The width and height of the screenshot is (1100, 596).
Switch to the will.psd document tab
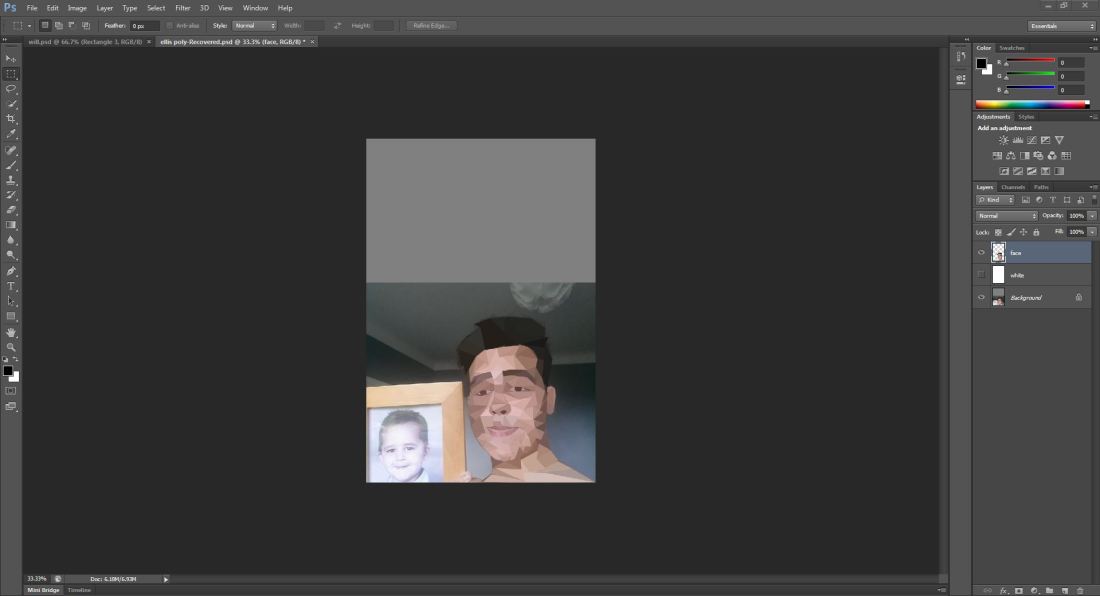[86, 42]
